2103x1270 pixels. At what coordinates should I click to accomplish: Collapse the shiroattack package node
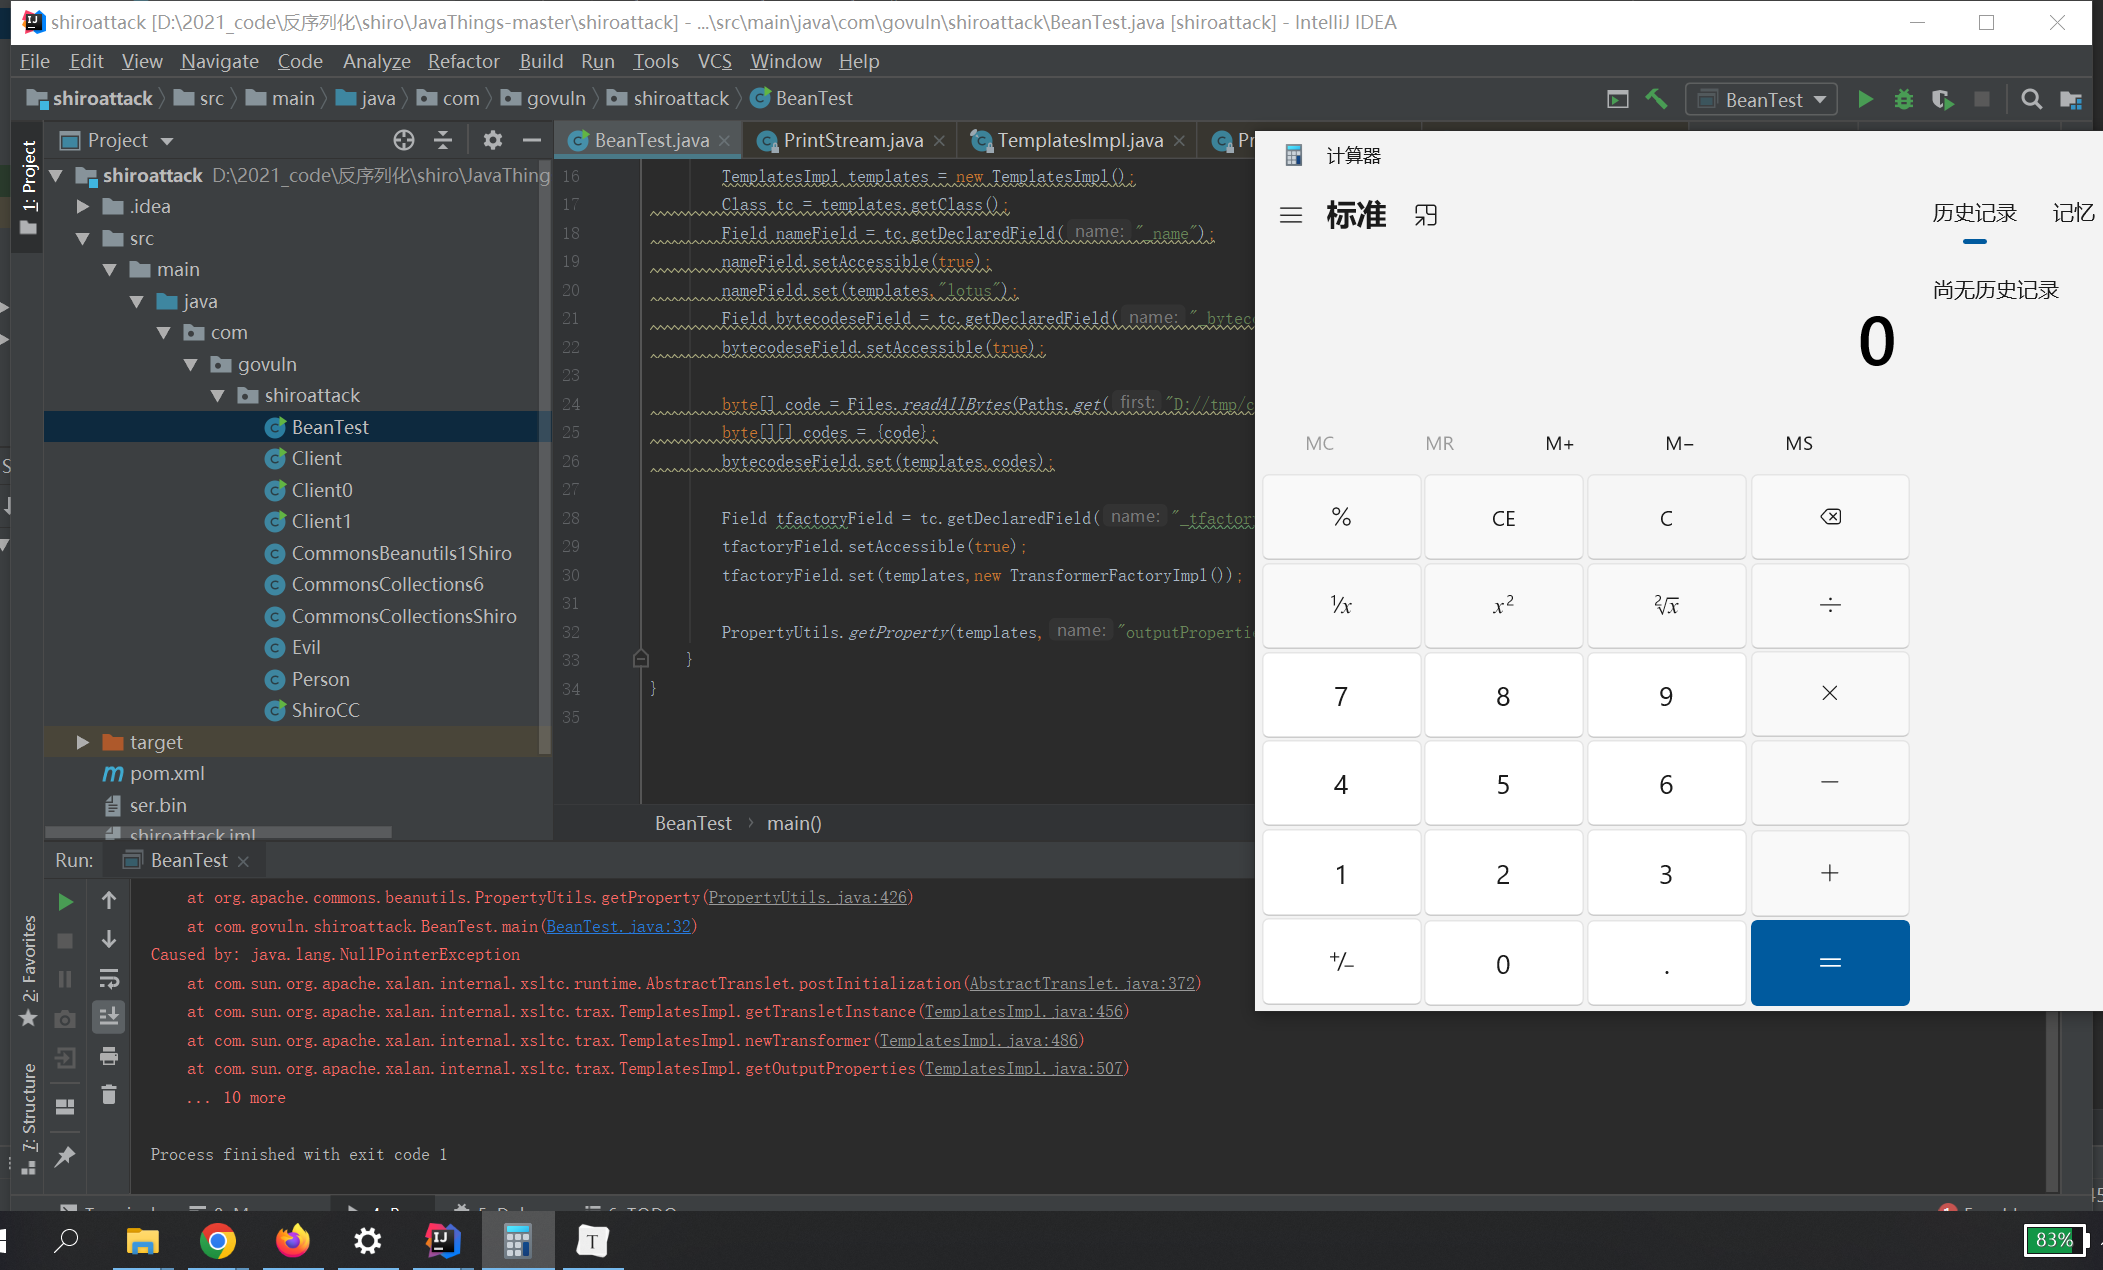click(x=218, y=396)
